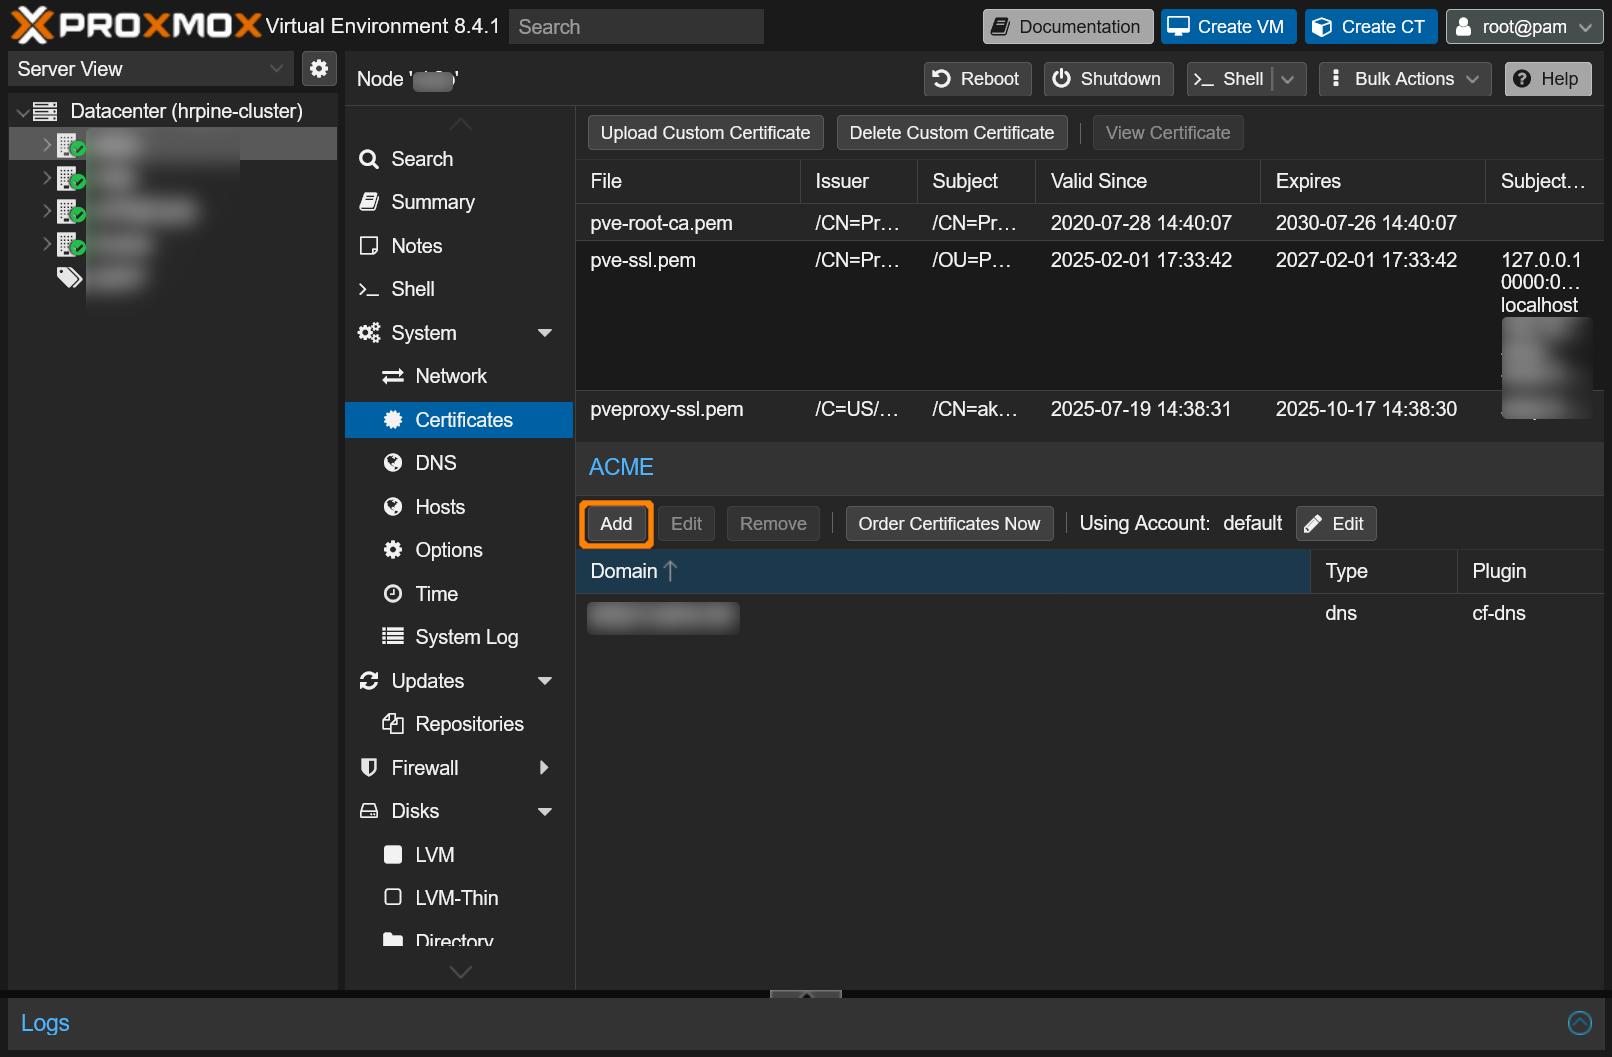Open Options in the System menu
The height and width of the screenshot is (1057, 1612).
[447, 550]
